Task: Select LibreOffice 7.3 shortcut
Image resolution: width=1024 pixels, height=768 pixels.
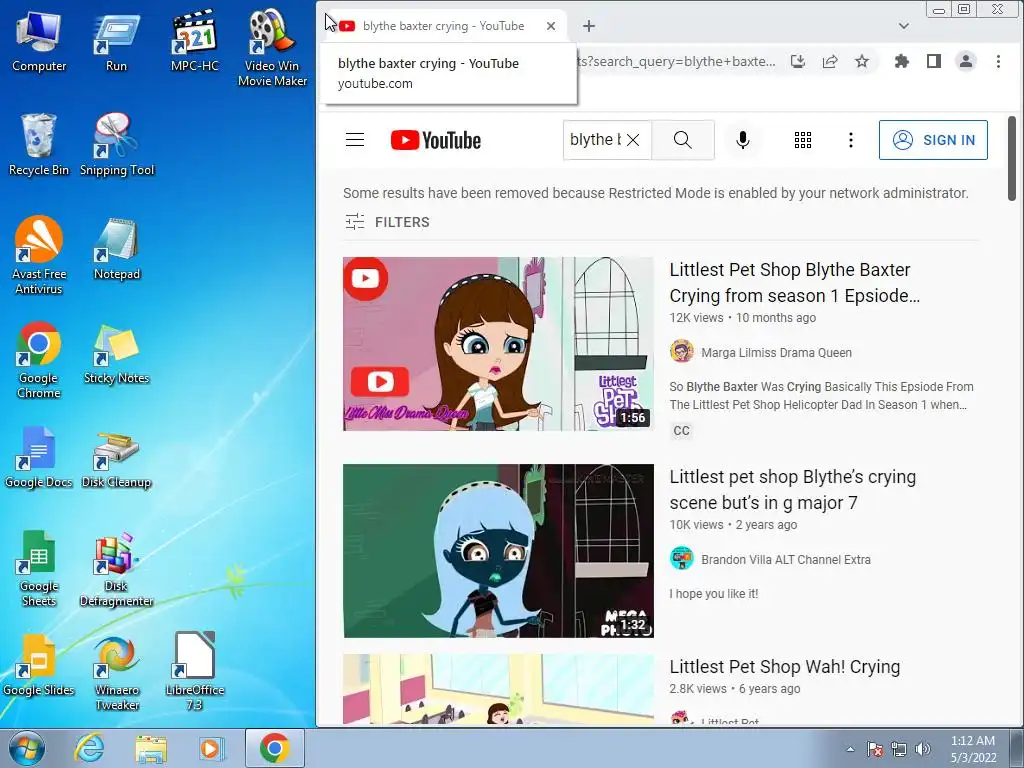Action: click(x=195, y=673)
